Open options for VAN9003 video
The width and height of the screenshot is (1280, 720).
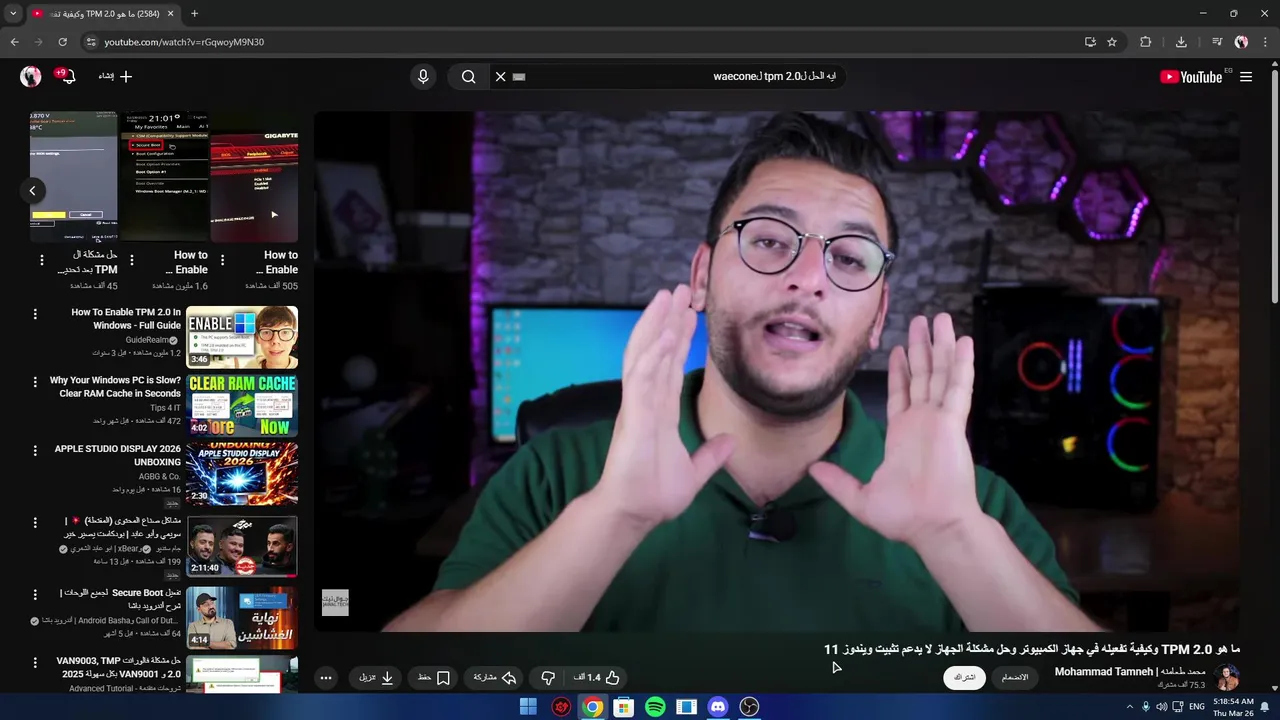[x=35, y=662]
